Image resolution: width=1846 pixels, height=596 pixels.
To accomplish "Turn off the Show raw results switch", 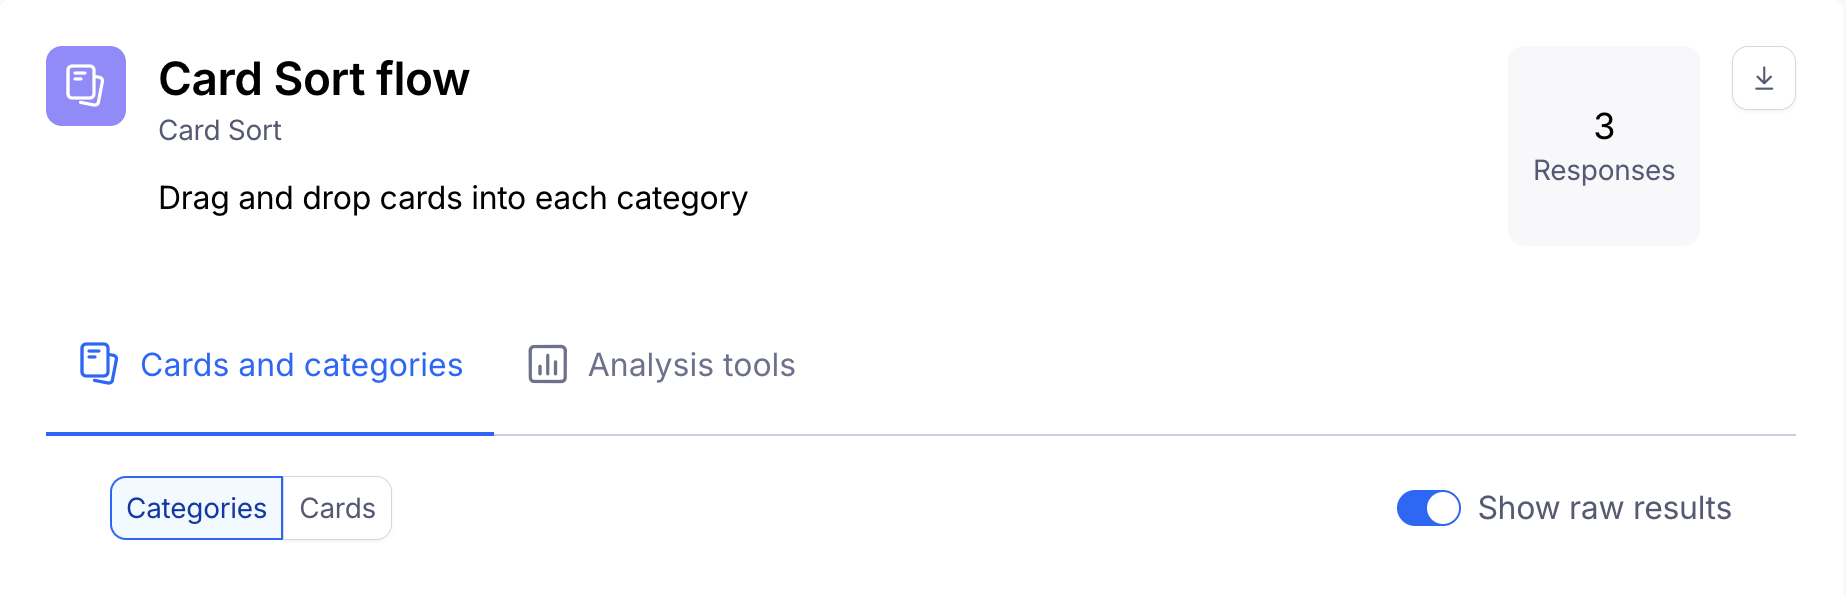I will (x=1428, y=508).
